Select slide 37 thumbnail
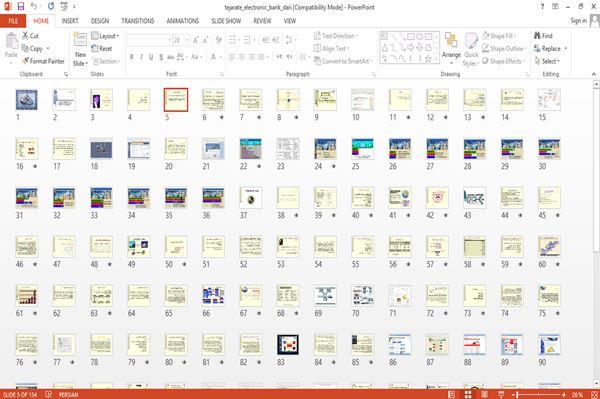Viewport: 600px width, 399px height. coord(251,197)
